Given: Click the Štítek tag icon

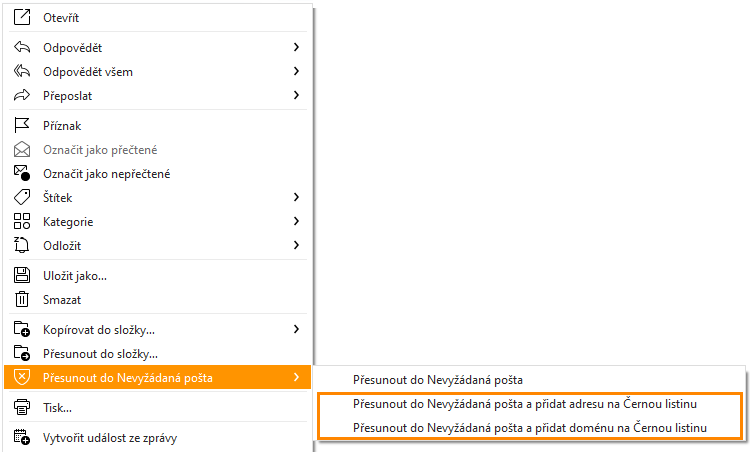Looking at the screenshot, I should click(x=22, y=198).
